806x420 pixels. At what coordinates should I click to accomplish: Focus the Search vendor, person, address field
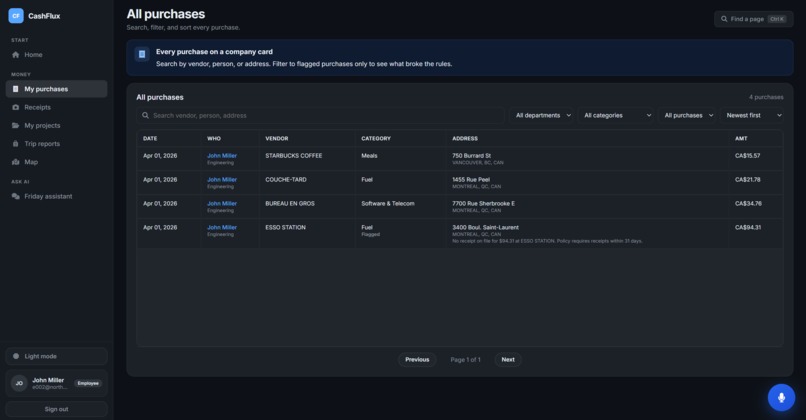(x=321, y=116)
